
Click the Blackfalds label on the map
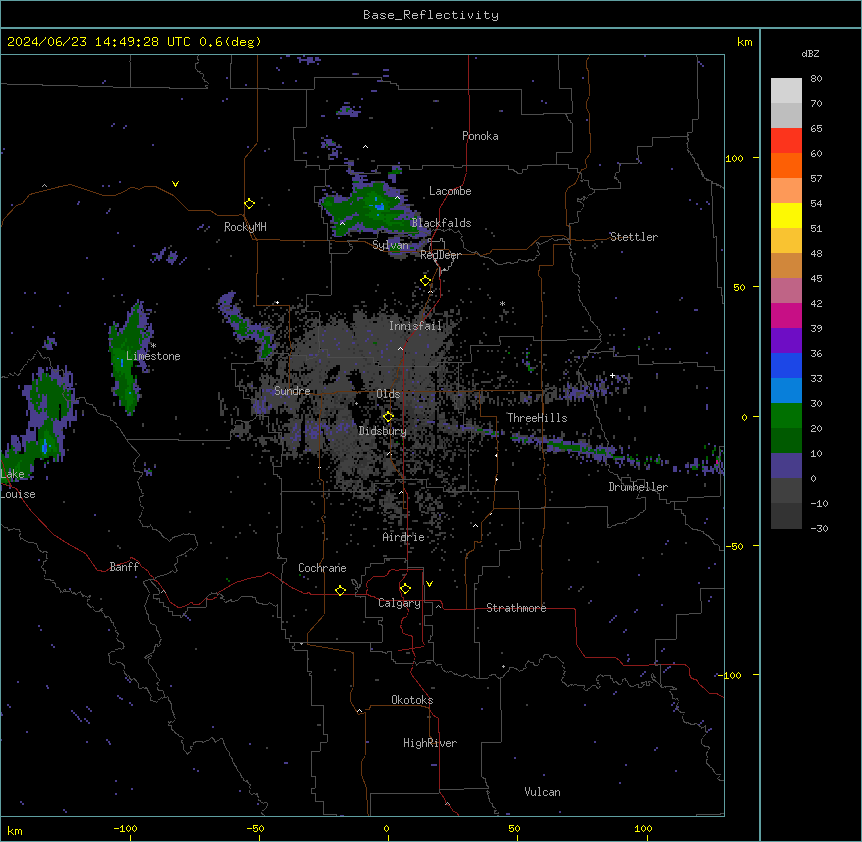[441, 223]
